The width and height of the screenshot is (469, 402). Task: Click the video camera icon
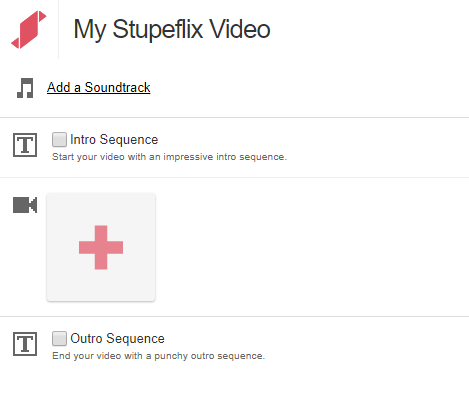(x=25, y=205)
